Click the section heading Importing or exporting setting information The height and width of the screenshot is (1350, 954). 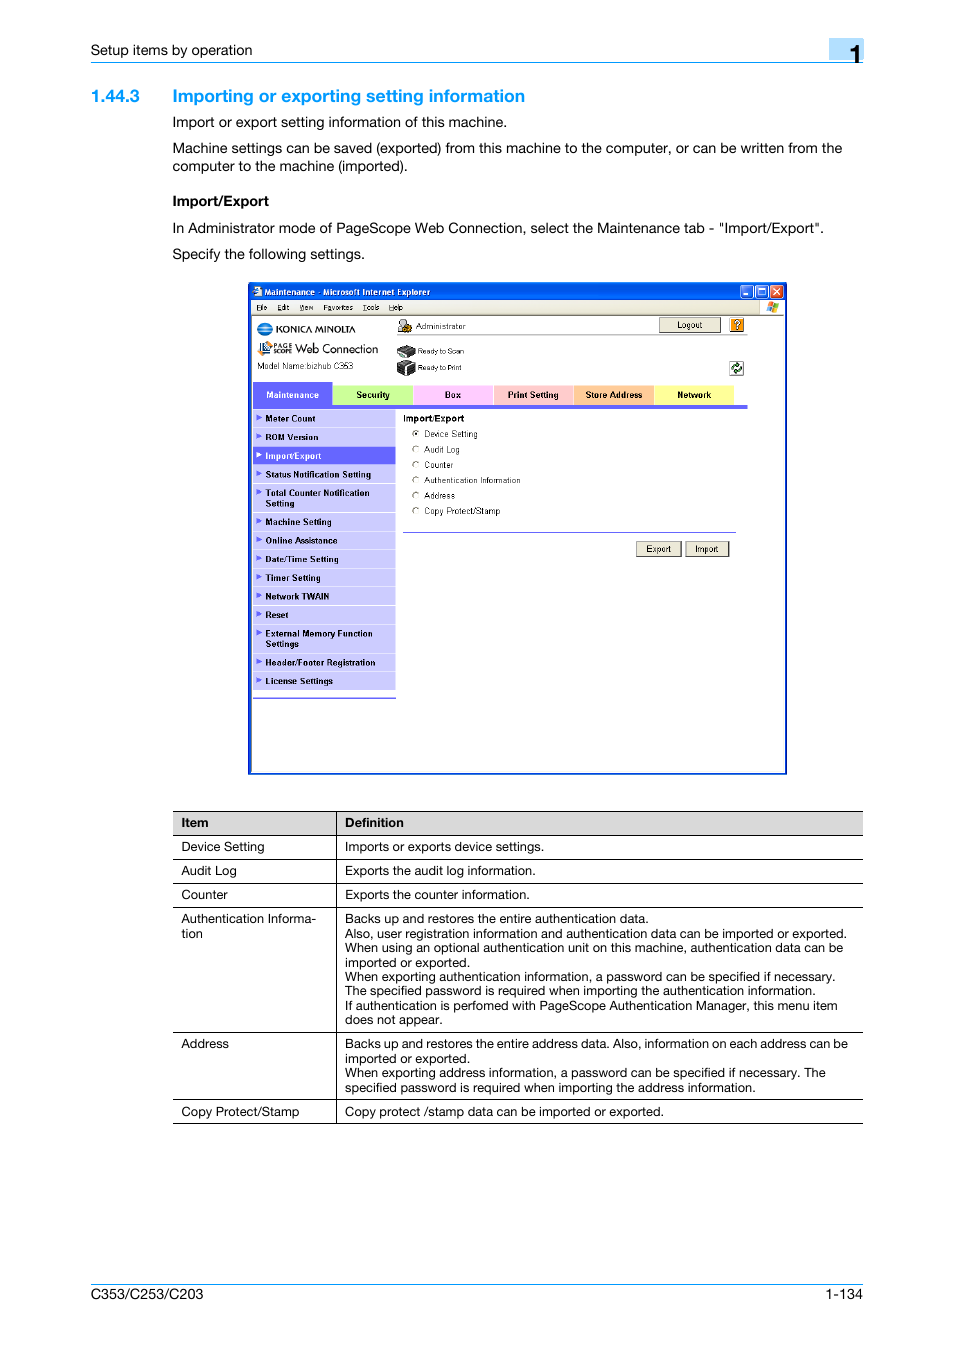(x=349, y=96)
